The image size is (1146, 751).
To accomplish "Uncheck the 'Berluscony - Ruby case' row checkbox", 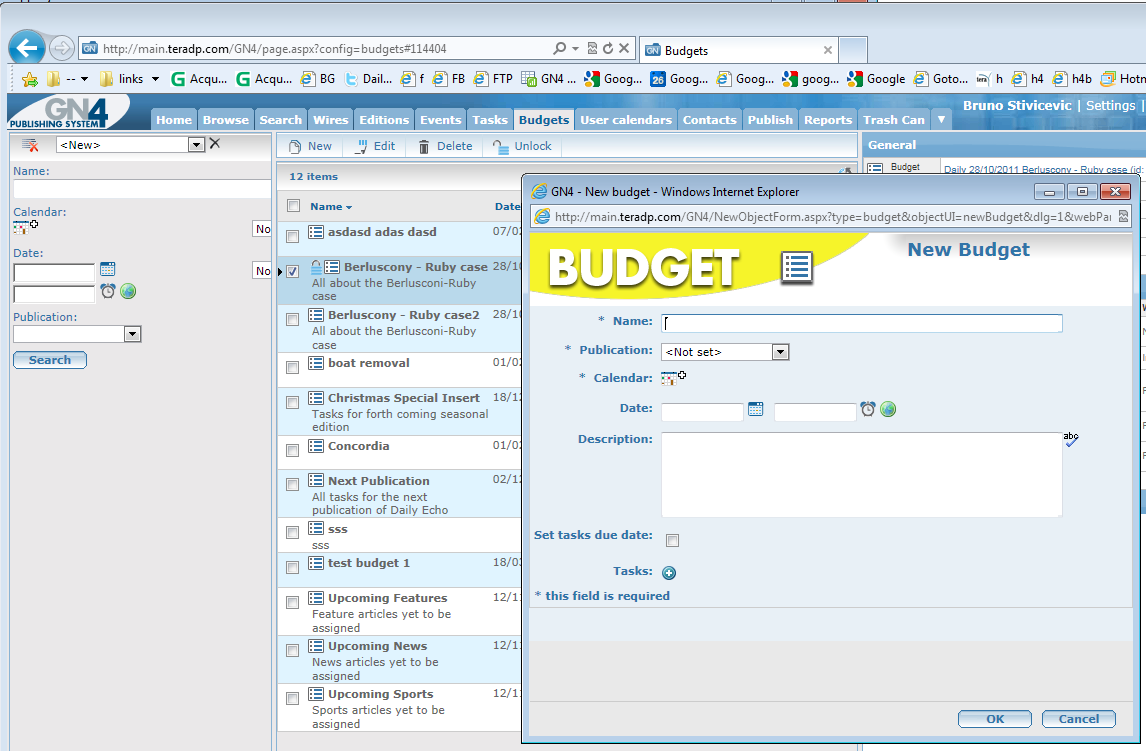I will (292, 272).
